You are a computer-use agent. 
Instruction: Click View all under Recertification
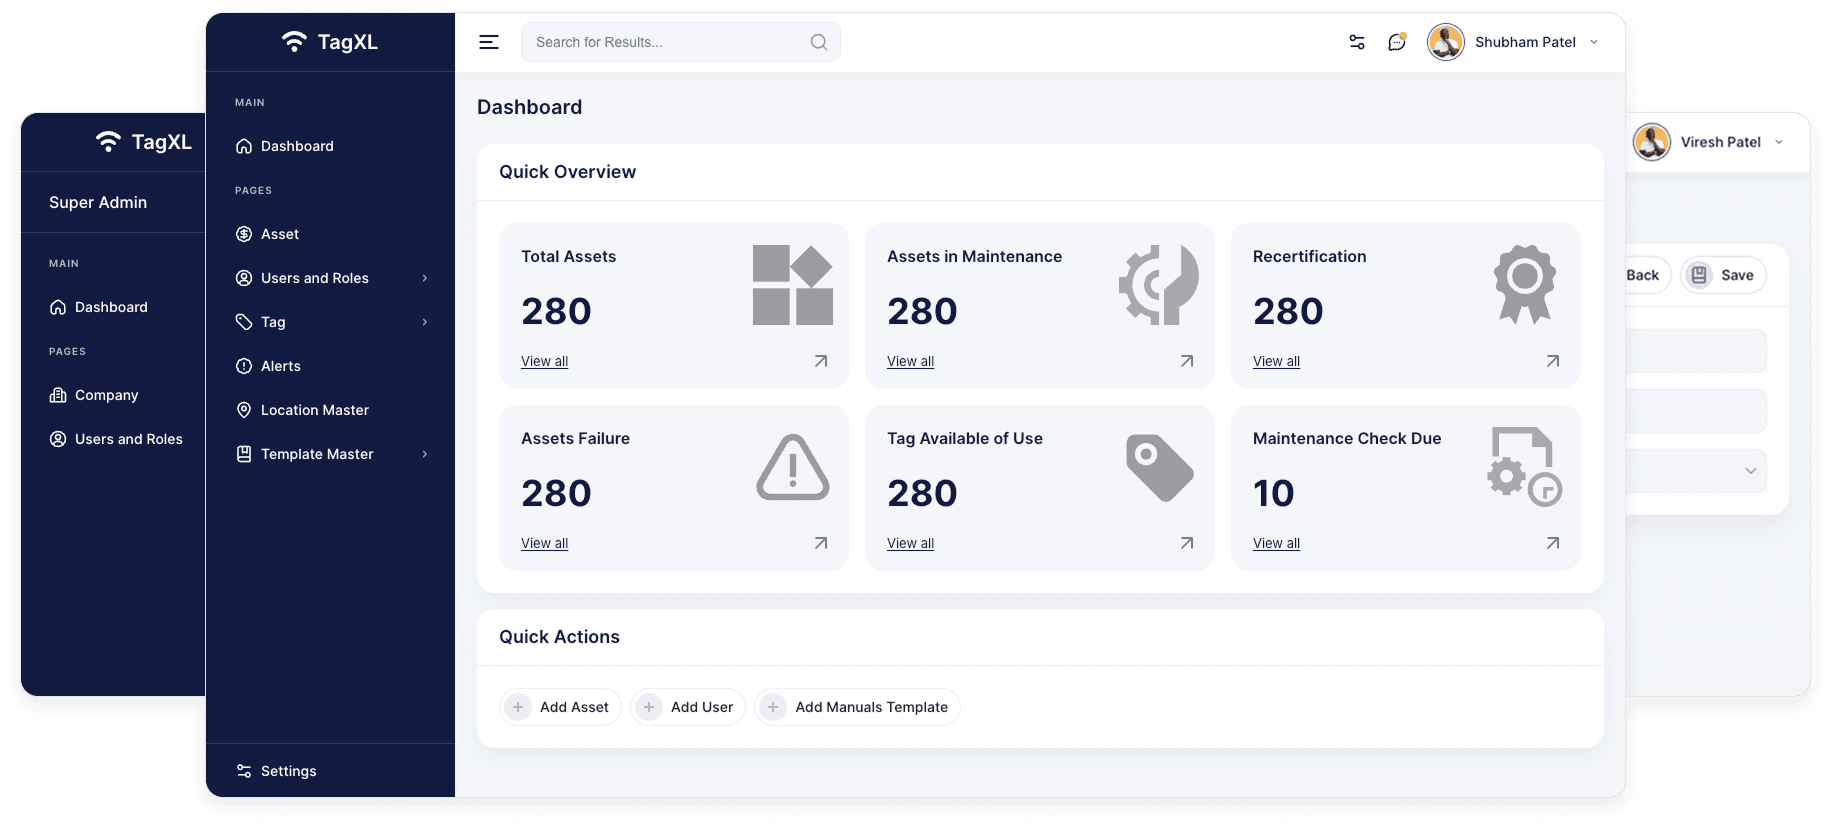tap(1276, 361)
